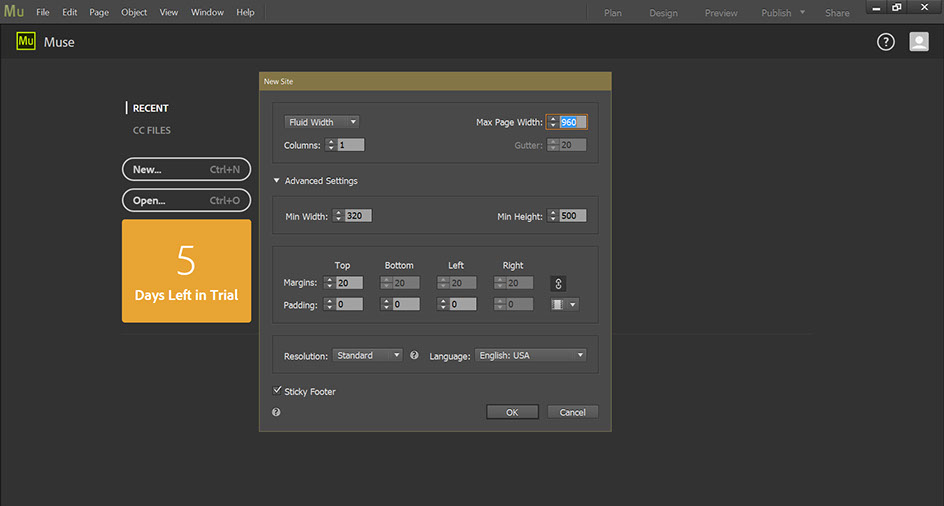Confirm the New Site dialog with OK
This screenshot has width=944, height=506.
click(512, 412)
